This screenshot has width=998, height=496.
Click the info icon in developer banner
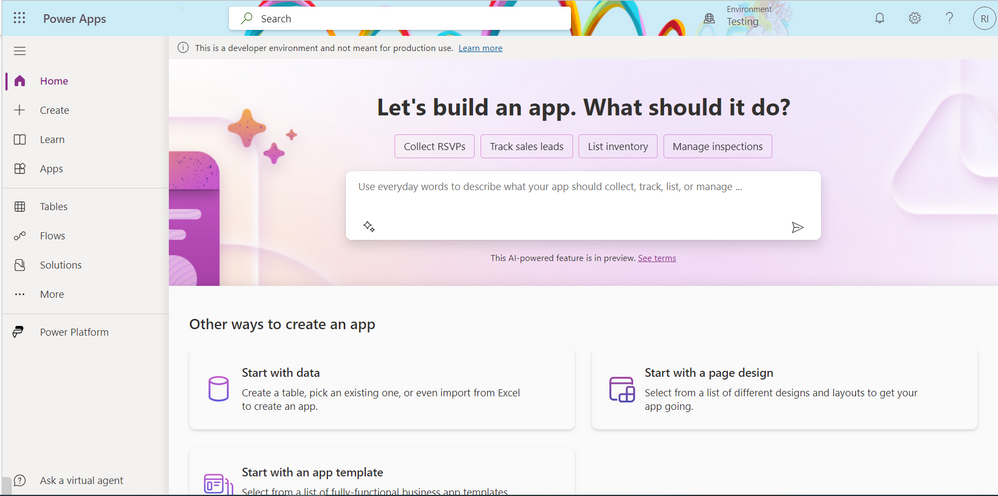click(x=183, y=48)
